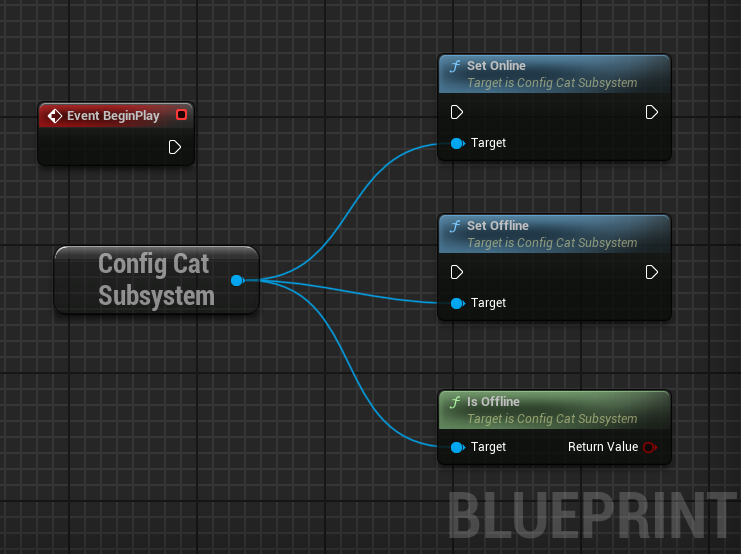Select the Config Cat Subsystem node
741x554 pixels.
156,280
